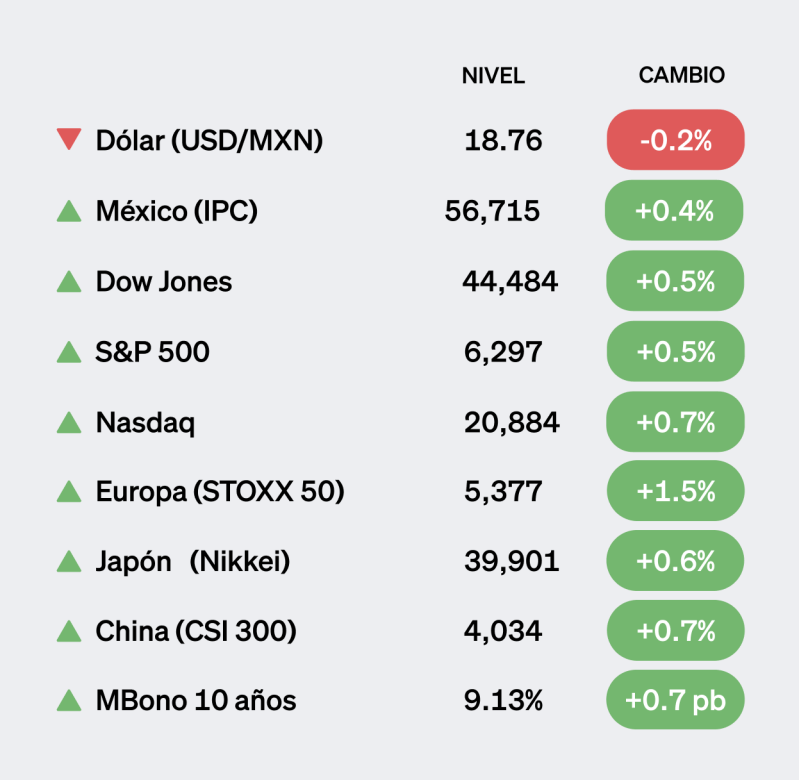Click the green up arrow beside Europa (STOXX 50)
Viewport: 799px width, 780px height.
69,492
